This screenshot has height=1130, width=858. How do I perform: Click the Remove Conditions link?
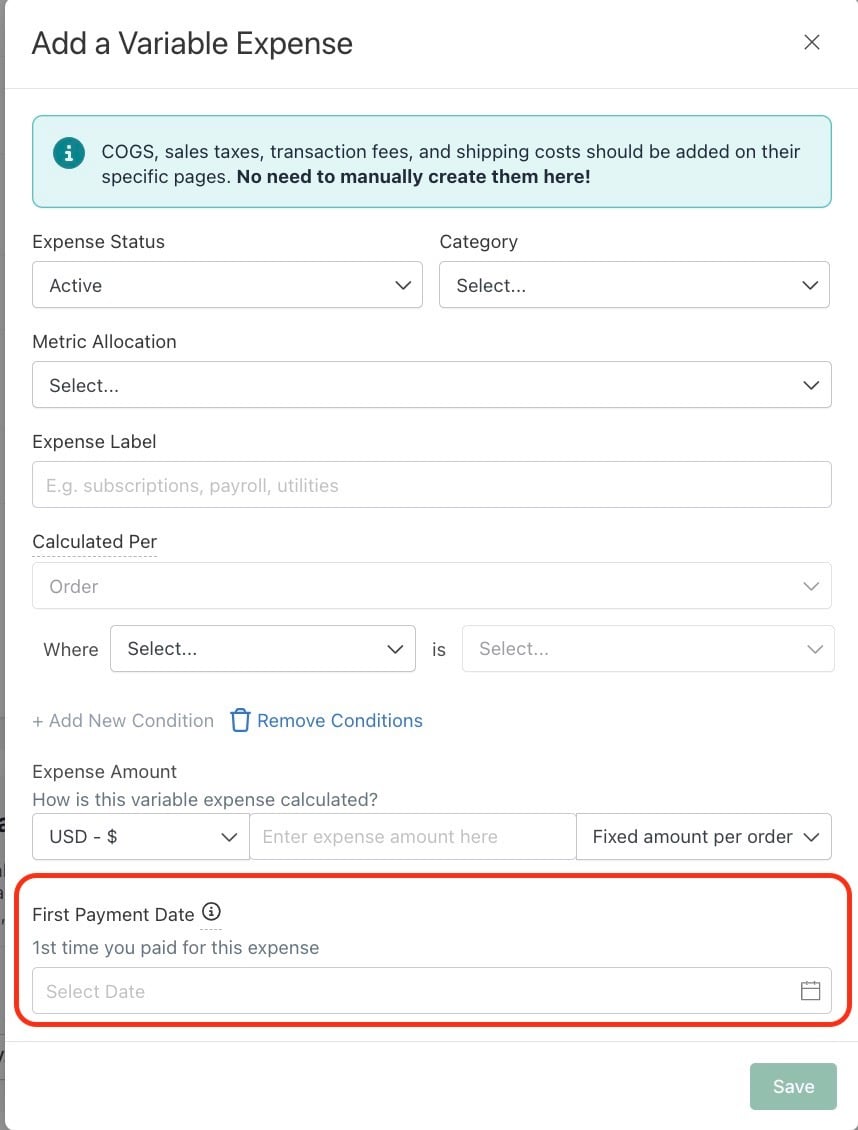pyautogui.click(x=339, y=721)
